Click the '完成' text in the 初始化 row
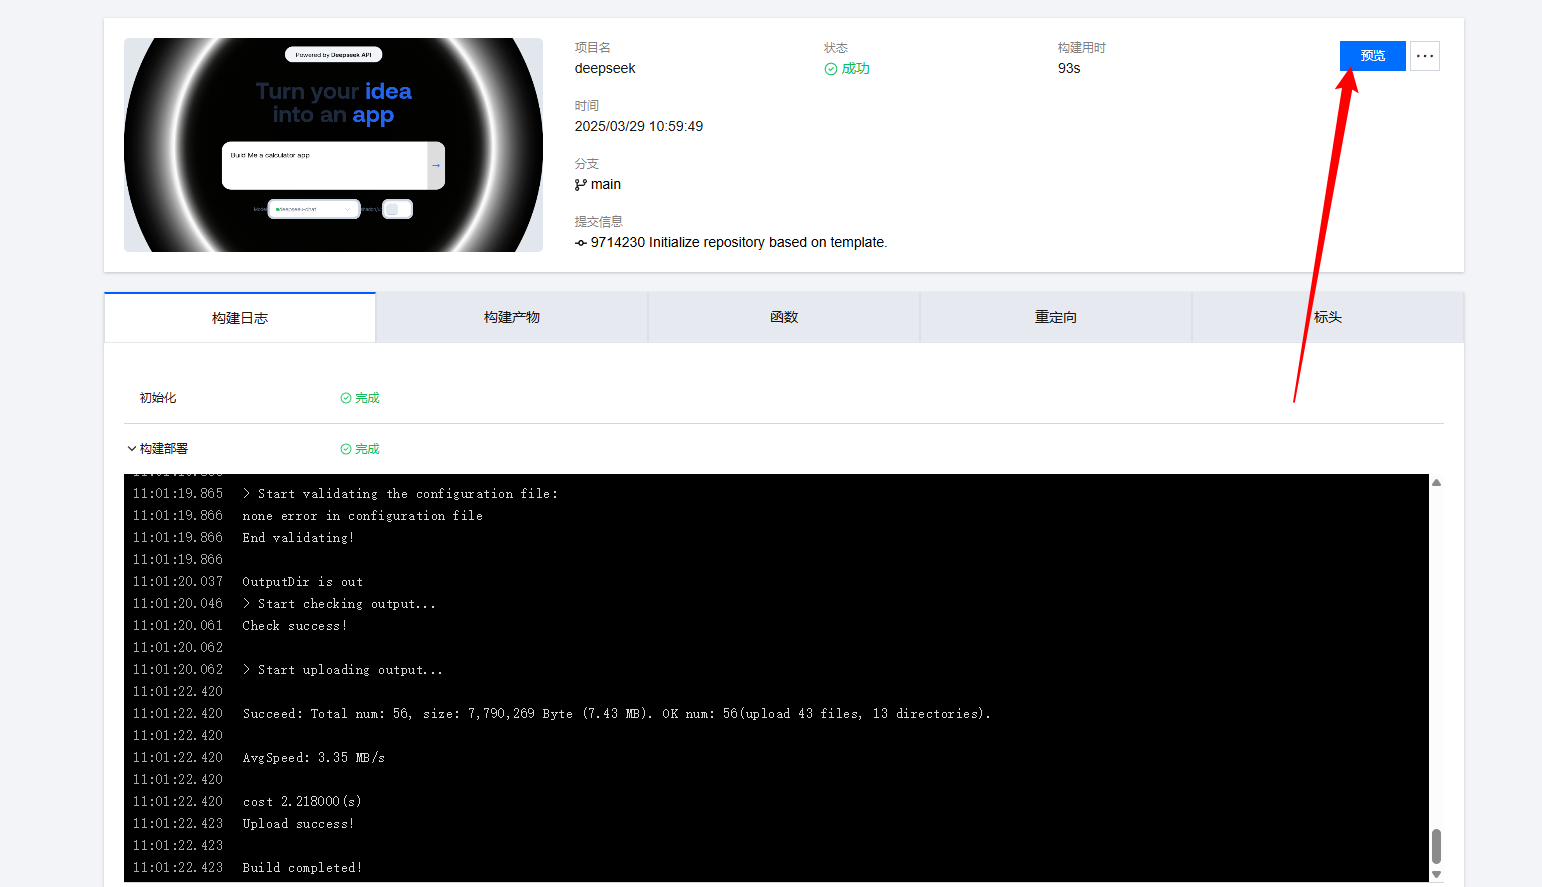Image resolution: width=1542 pixels, height=887 pixels. coord(367,398)
